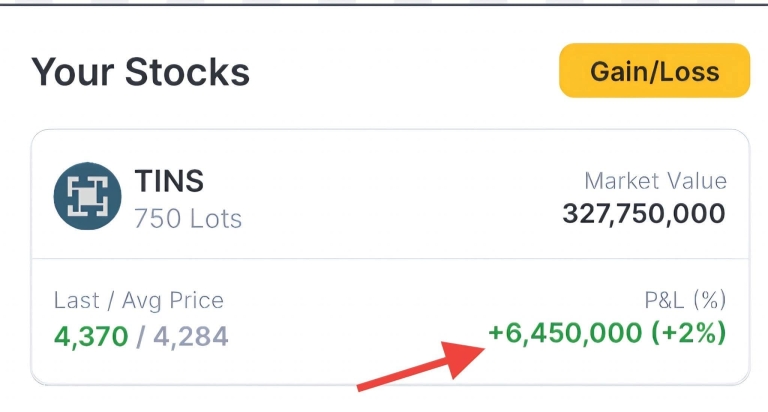This screenshot has height=412, width=768.
Task: Select the gray 4,284 average price
Action: pyautogui.click(x=190, y=335)
